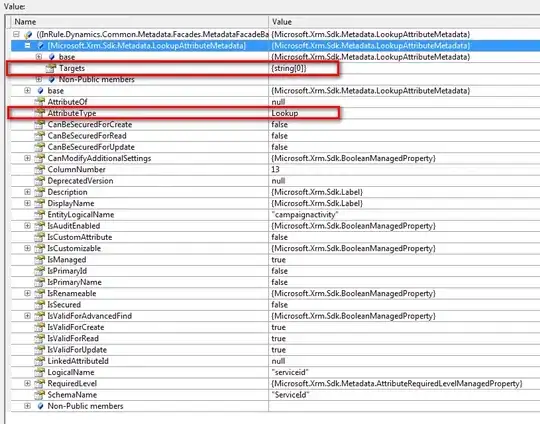Click the "null" value of DeprecatedVersion
The image size is (540, 424).
pos(278,181)
